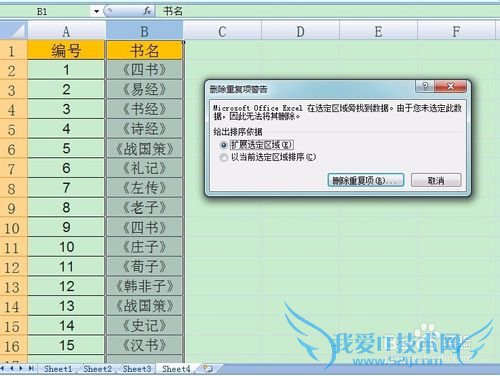Click the cell containing 《老子》
Screen dimensions: 500x376
point(144,207)
